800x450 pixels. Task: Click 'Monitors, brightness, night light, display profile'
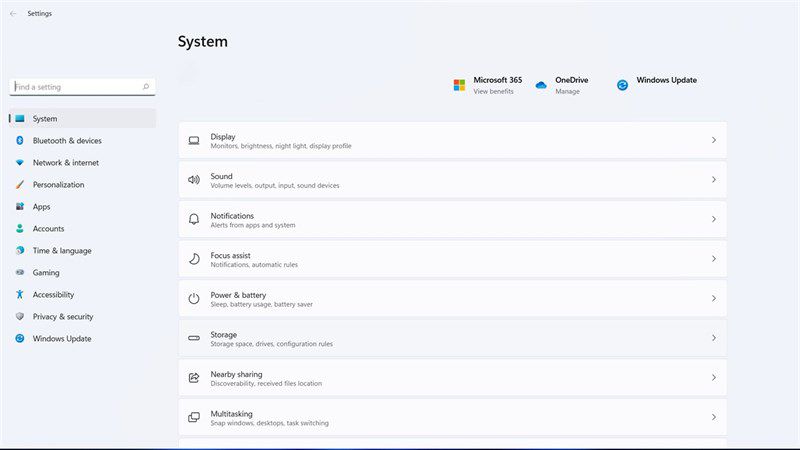point(281,146)
